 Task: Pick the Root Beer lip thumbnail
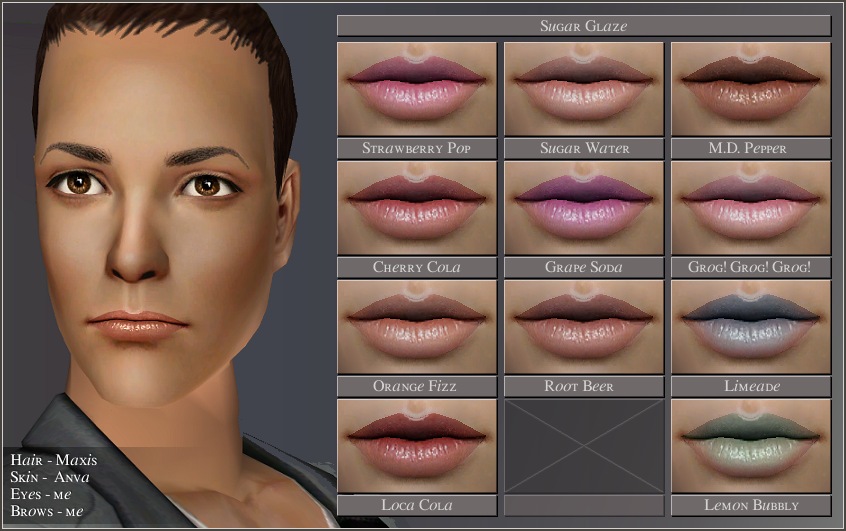[x=584, y=326]
